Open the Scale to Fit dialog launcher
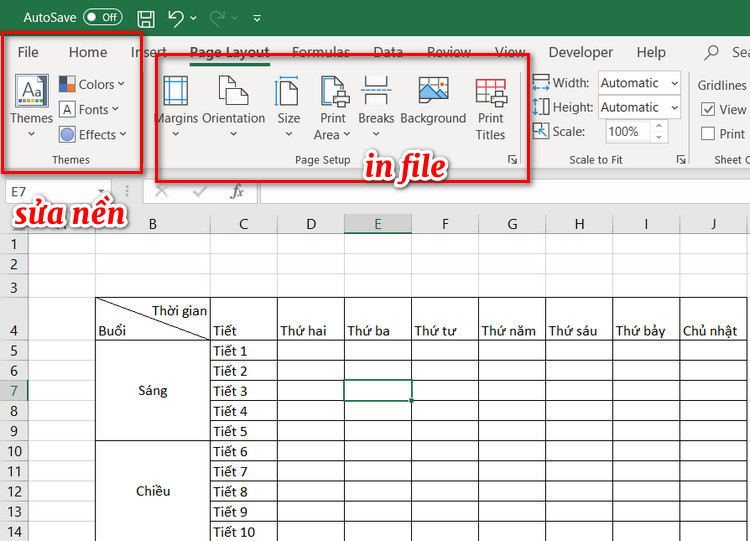The height and width of the screenshot is (541, 750). pos(681,160)
